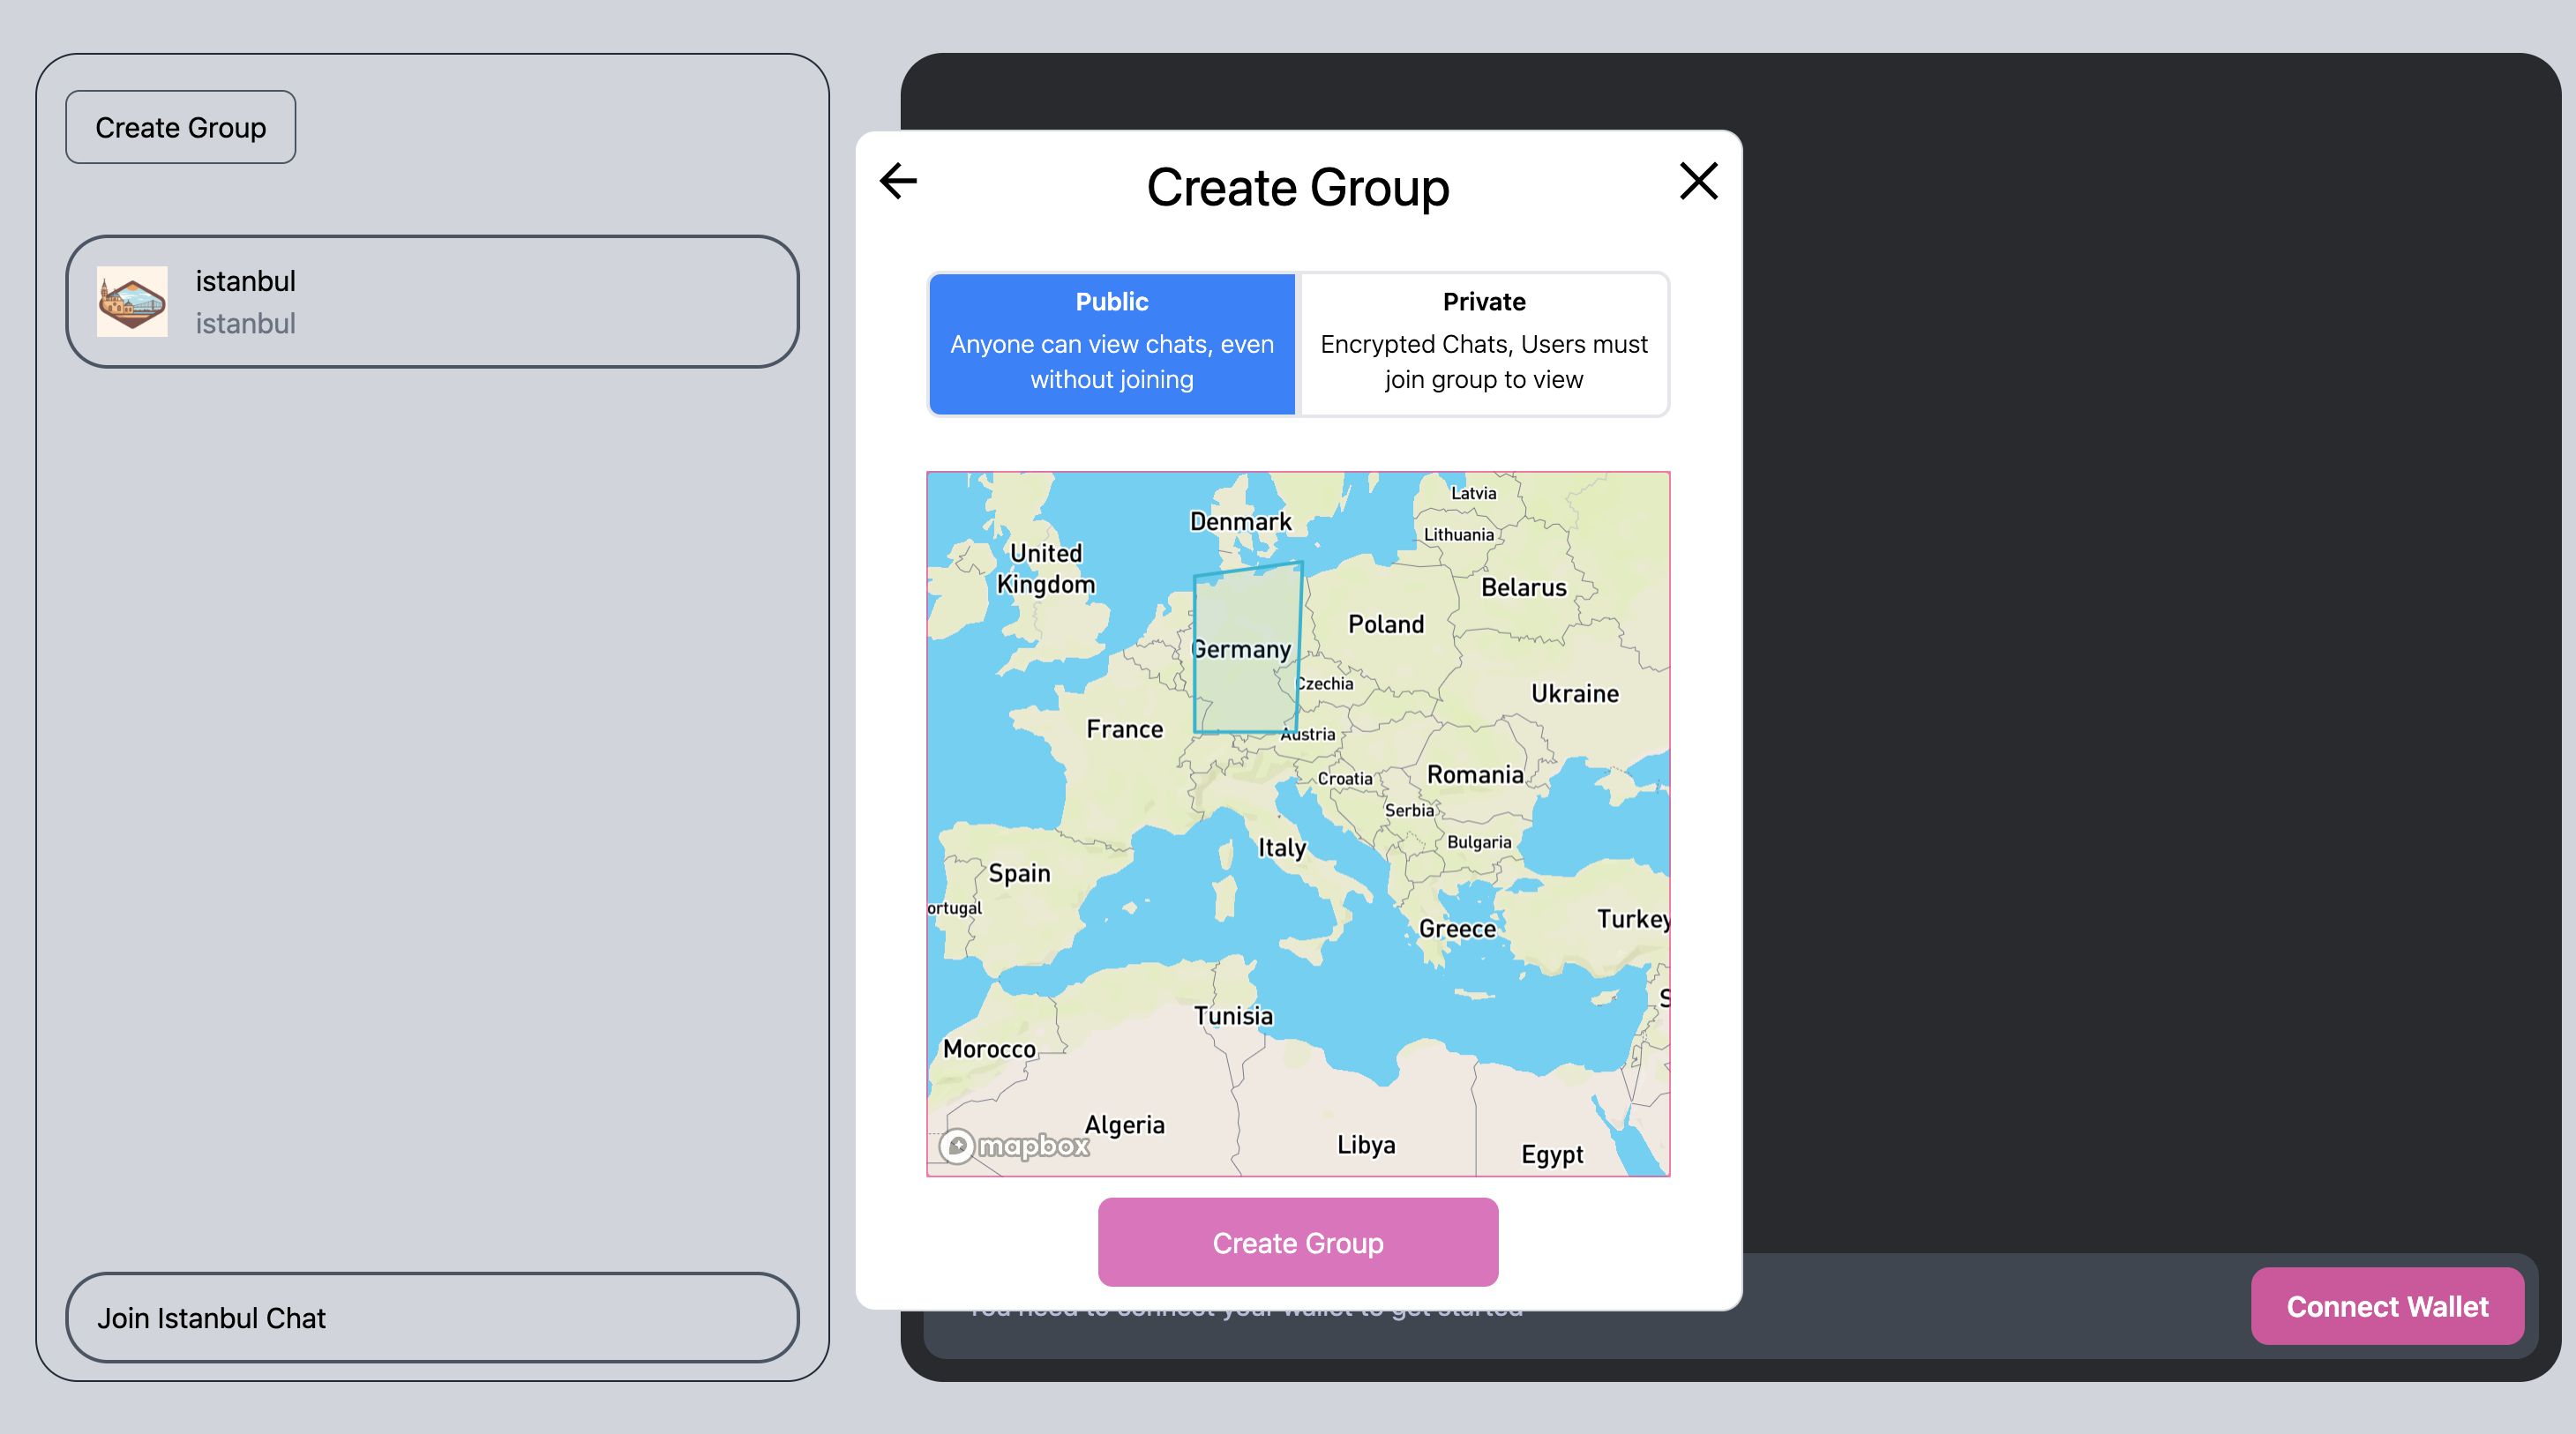Click the Turkey label on the map
The image size is (2576, 1434).
(x=1633, y=919)
